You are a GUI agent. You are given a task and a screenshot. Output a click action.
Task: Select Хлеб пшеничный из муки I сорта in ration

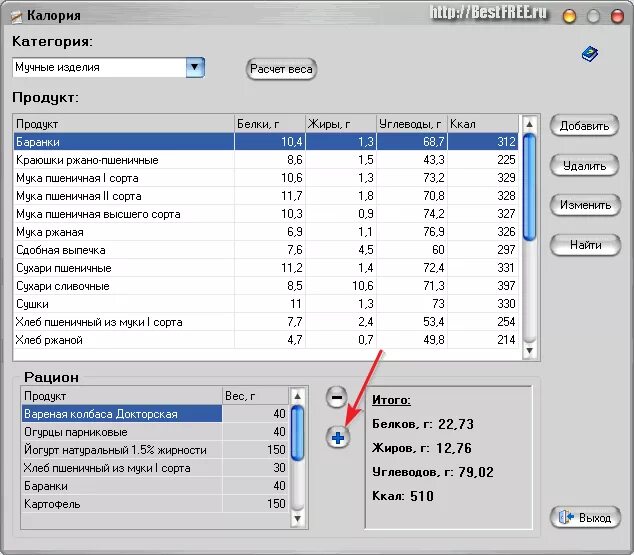pos(155,468)
